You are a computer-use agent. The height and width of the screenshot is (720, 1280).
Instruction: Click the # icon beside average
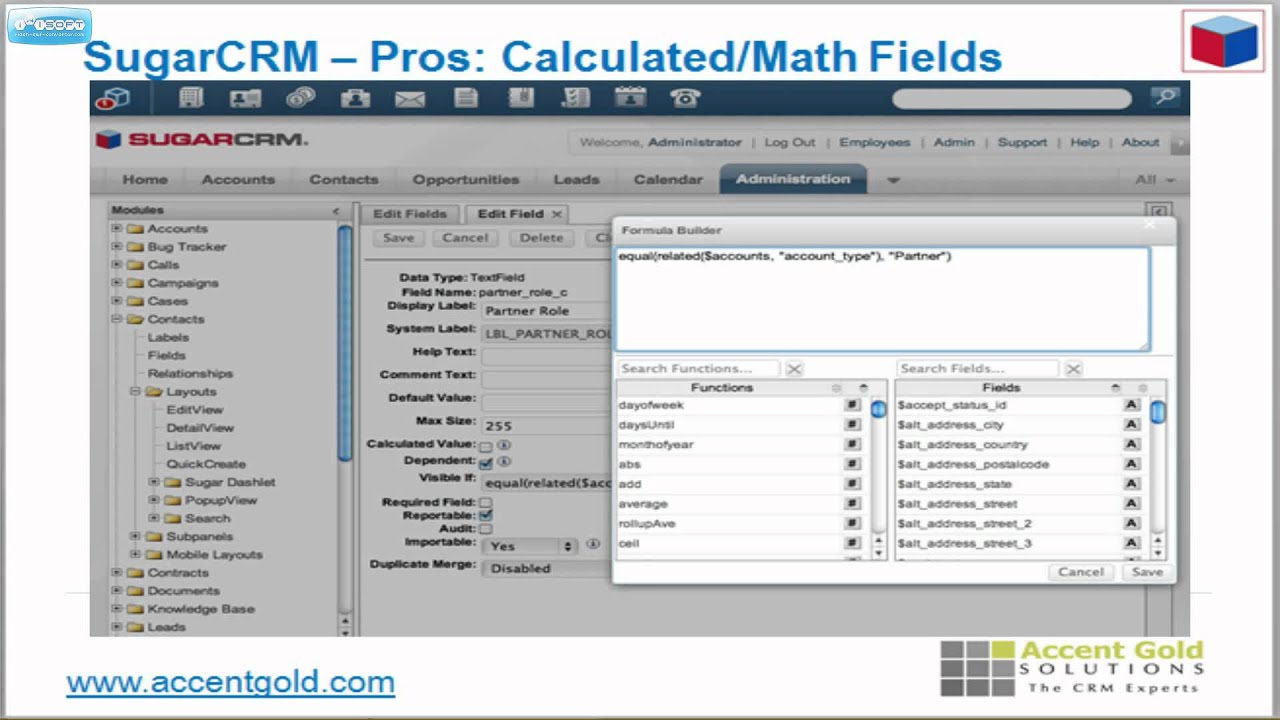tap(852, 504)
